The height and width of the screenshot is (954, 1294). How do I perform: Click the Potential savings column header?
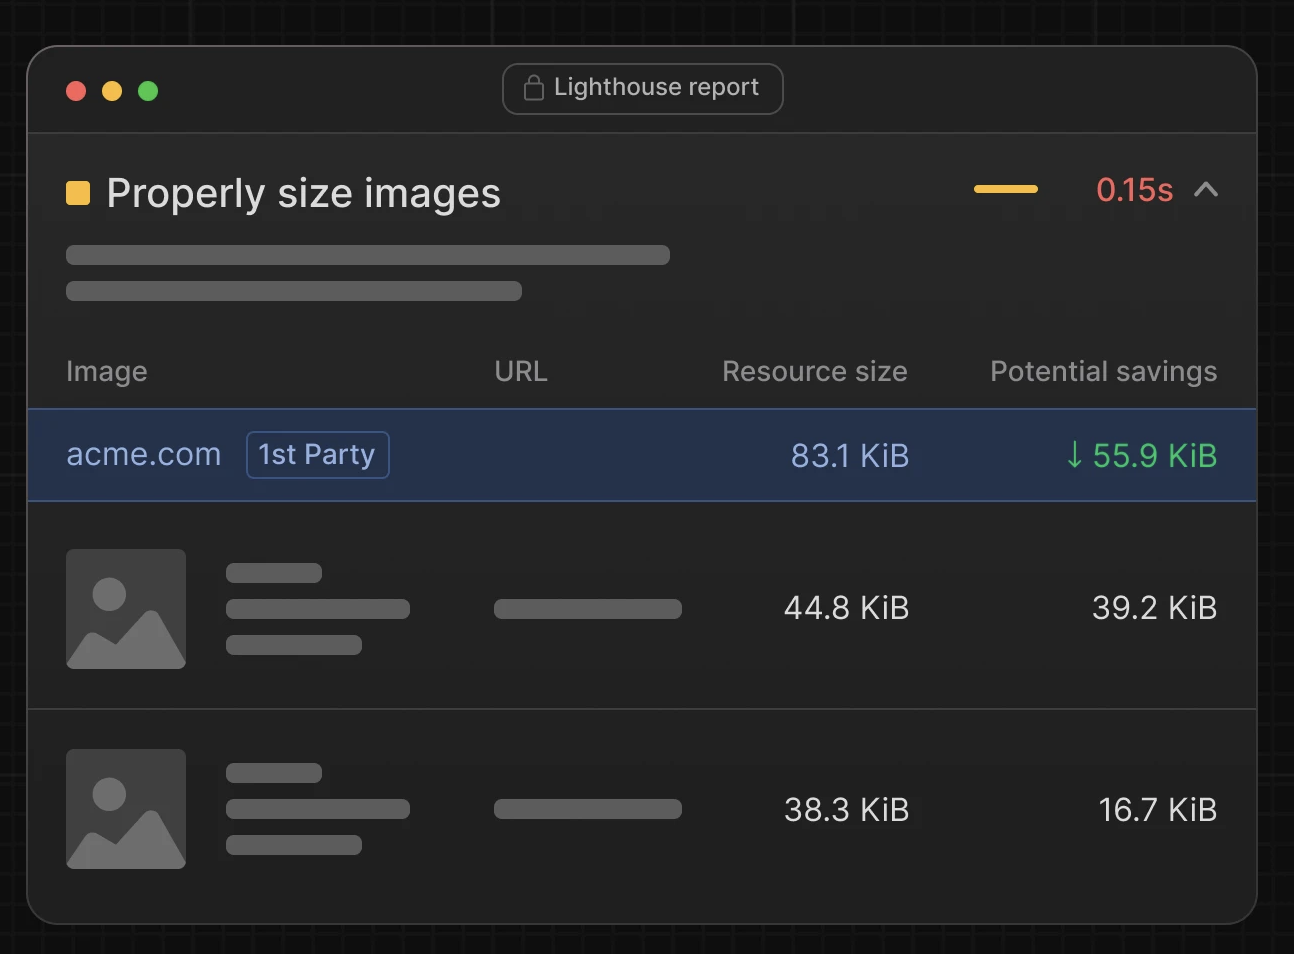1103,371
